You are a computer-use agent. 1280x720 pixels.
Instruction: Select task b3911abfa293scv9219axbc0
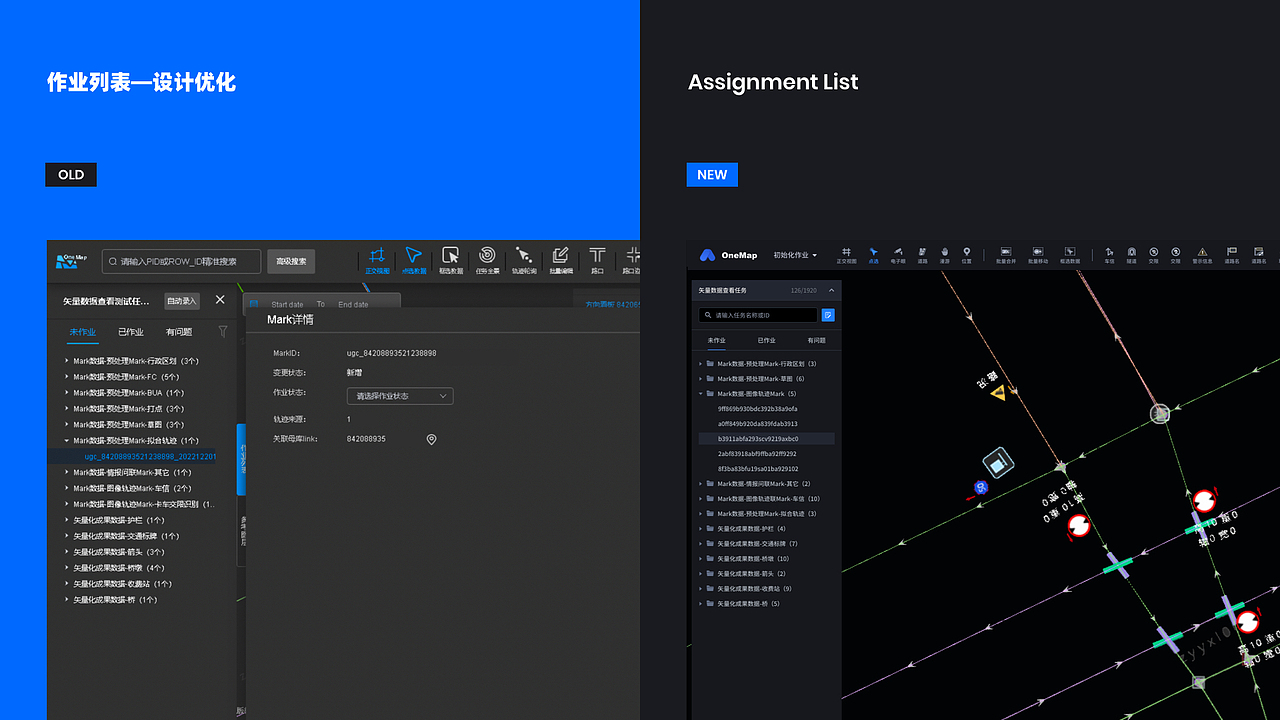coord(766,439)
